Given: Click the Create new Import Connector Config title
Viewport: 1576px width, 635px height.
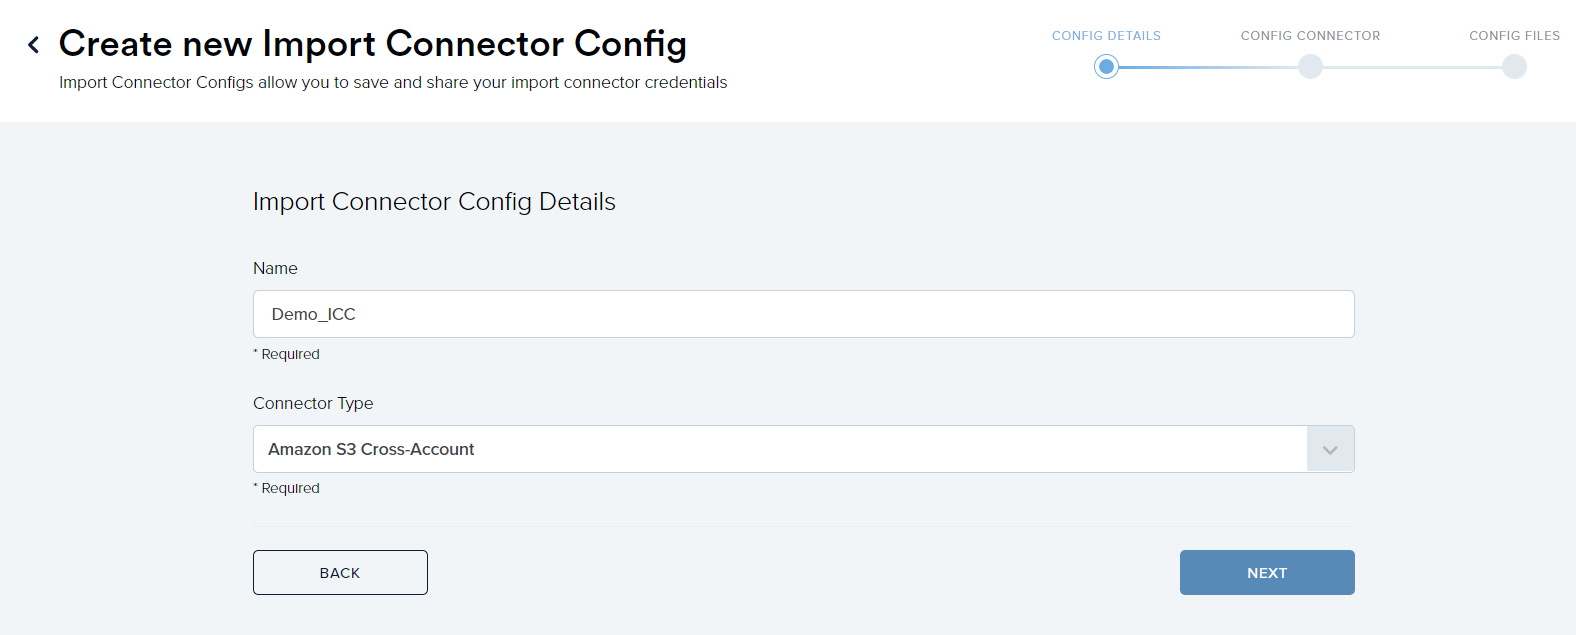Looking at the screenshot, I should coord(373,44).
